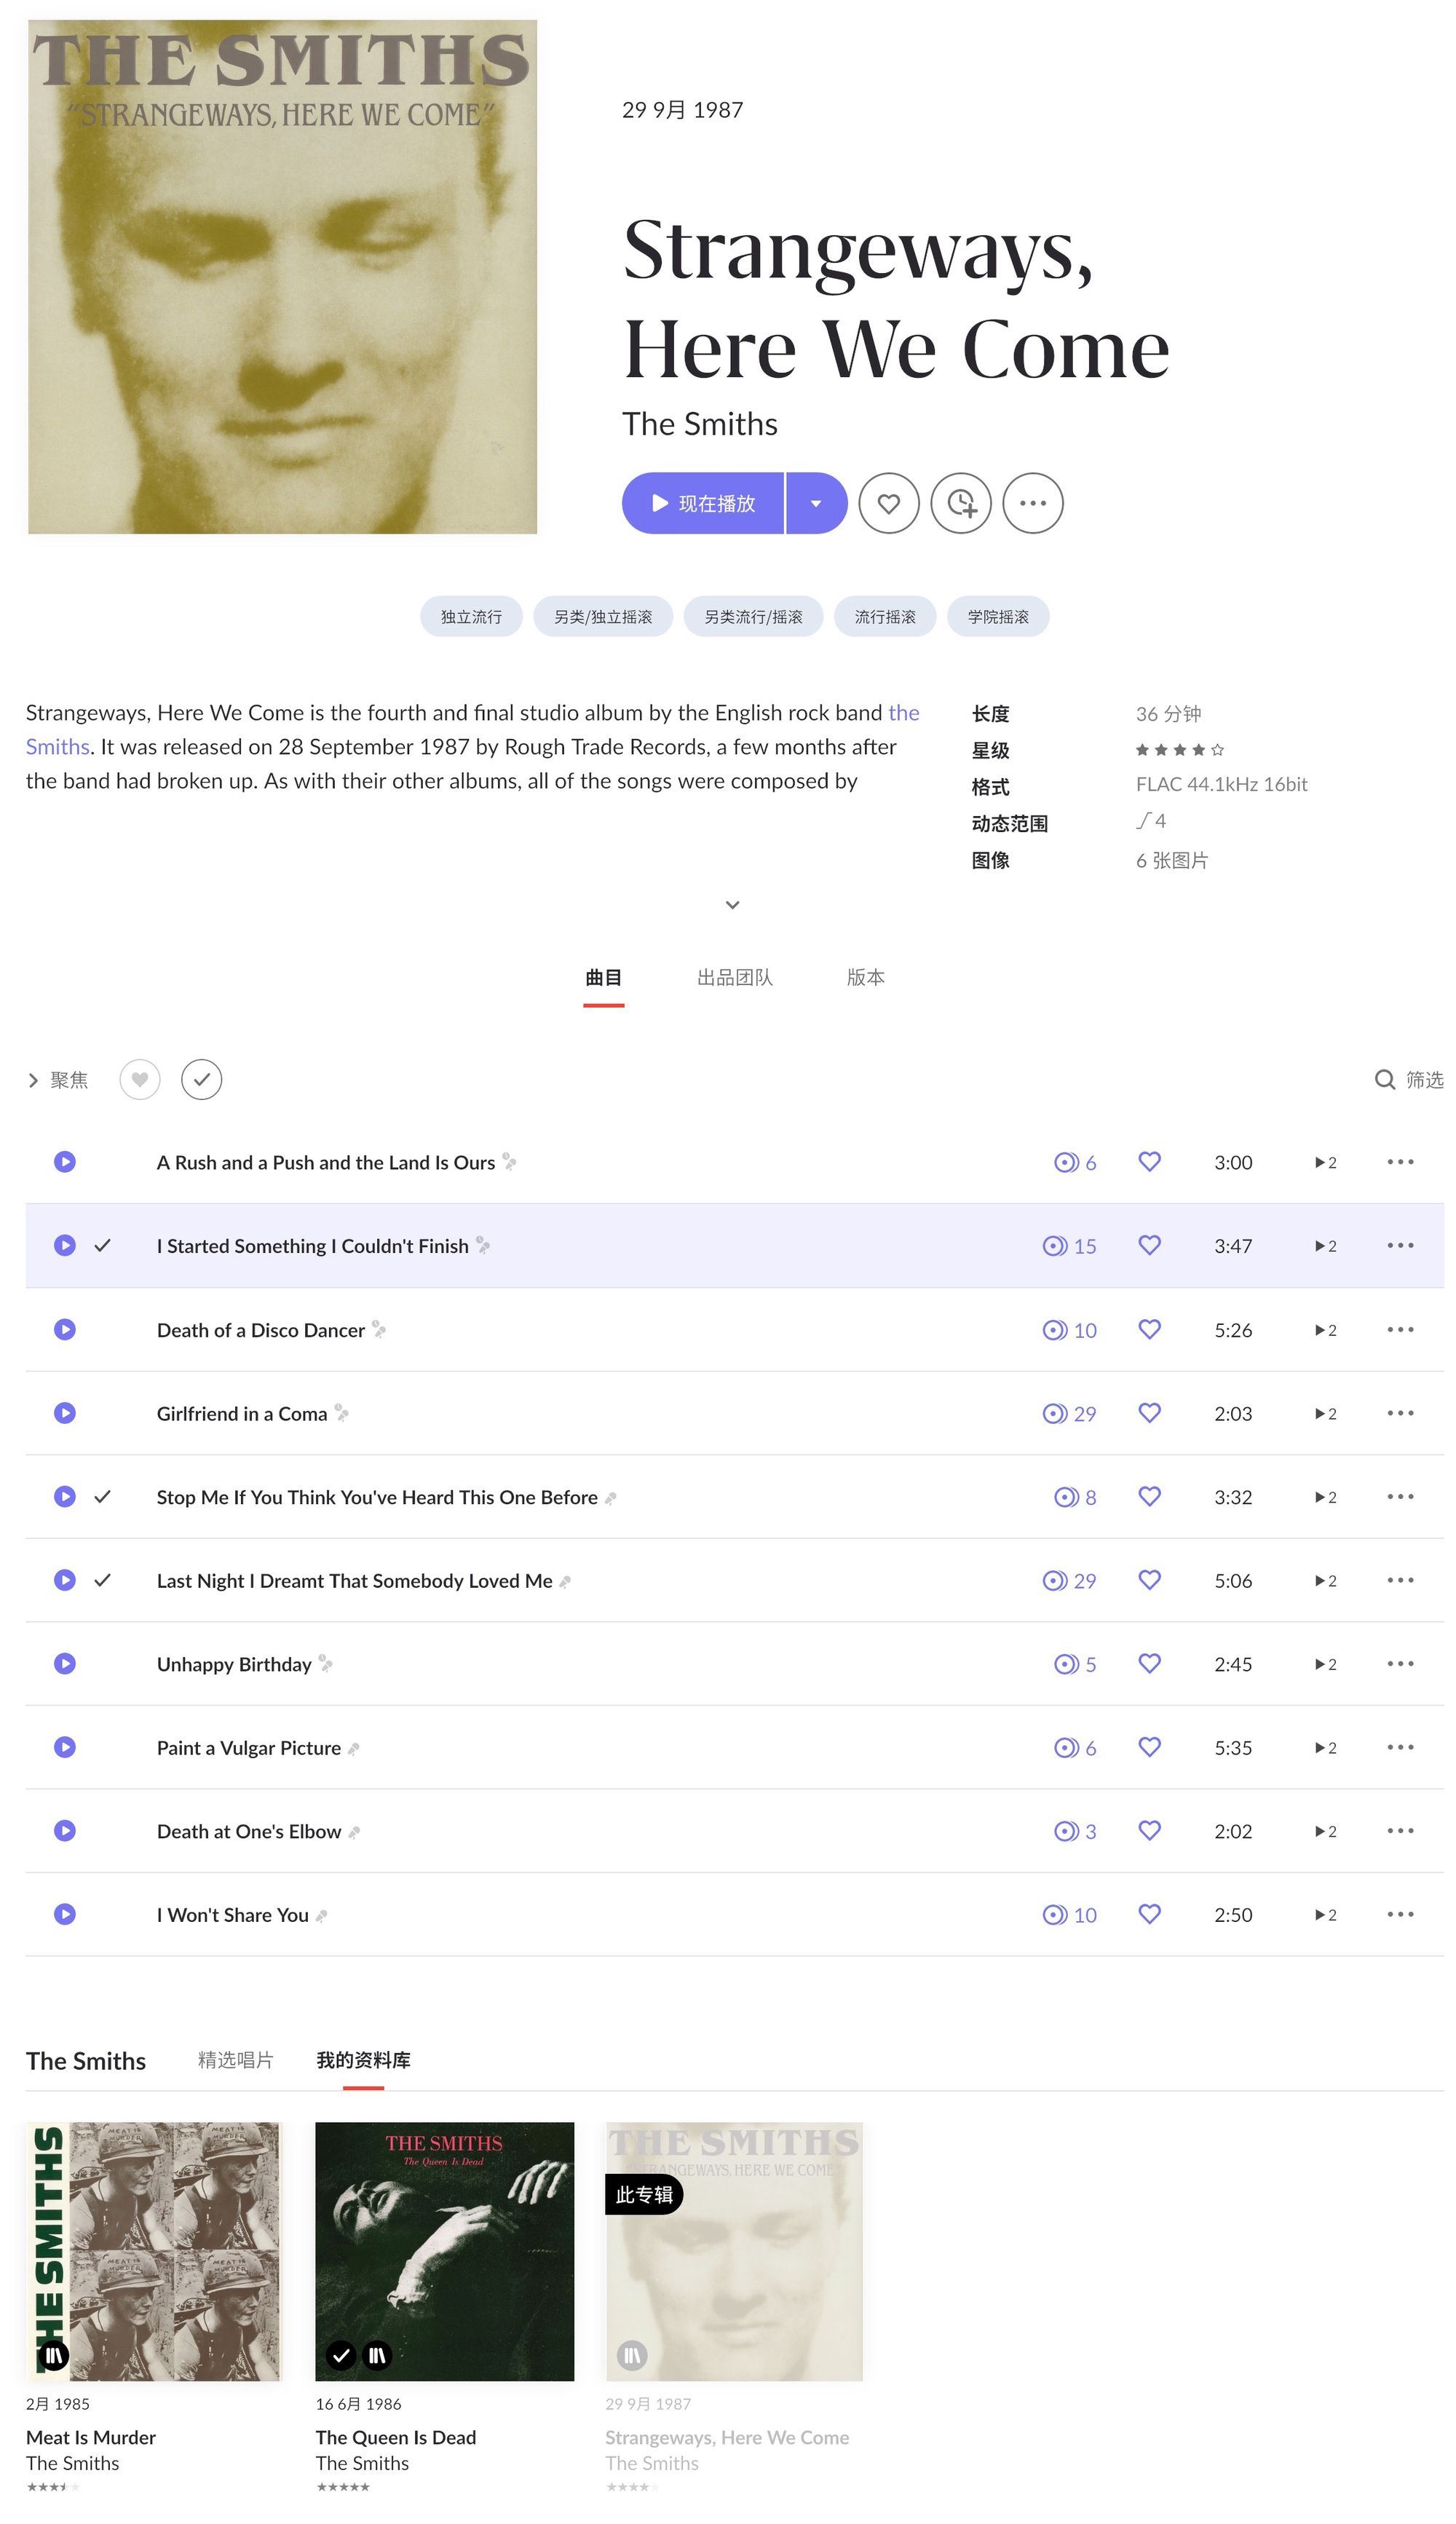
Task: Click play icon for Unhappy Birthday
Action: coord(65,1664)
